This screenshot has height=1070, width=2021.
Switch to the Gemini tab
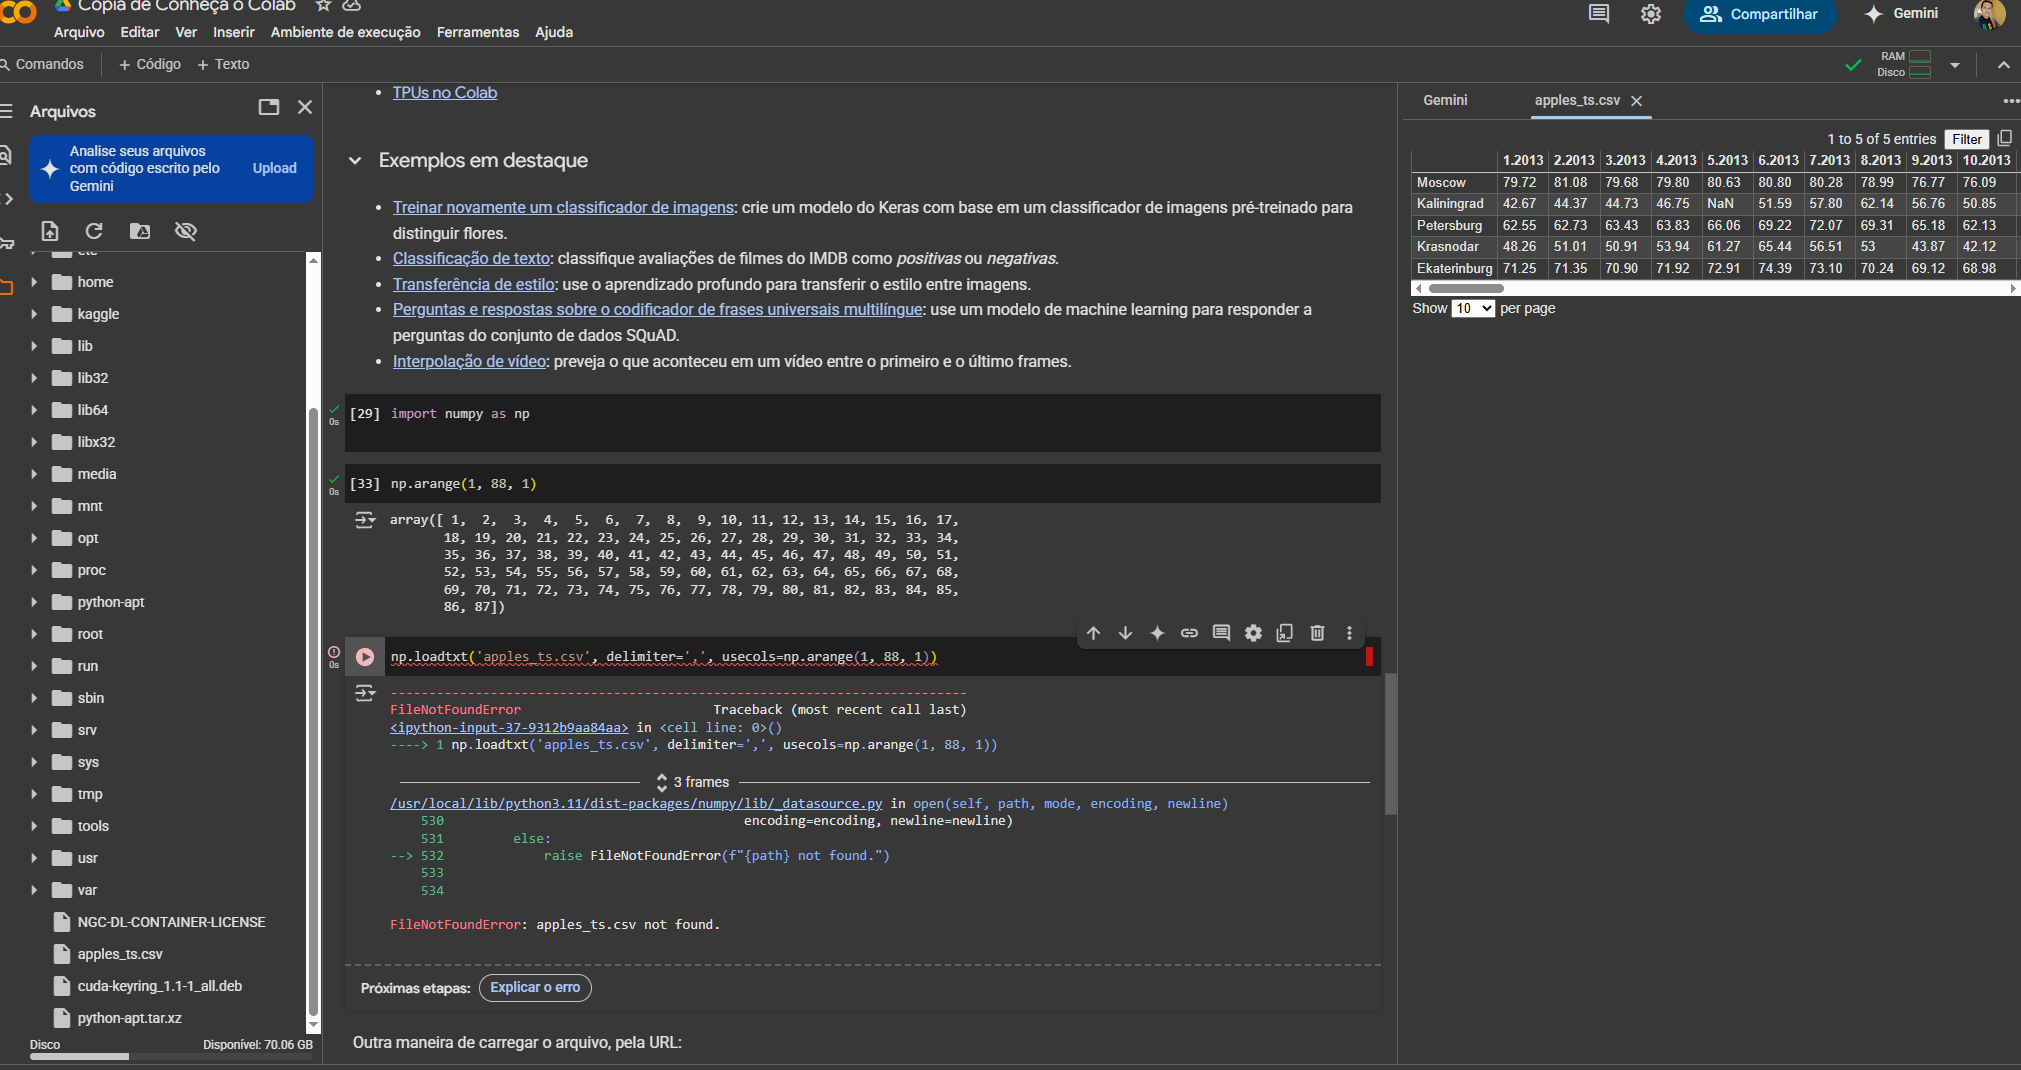1445,100
